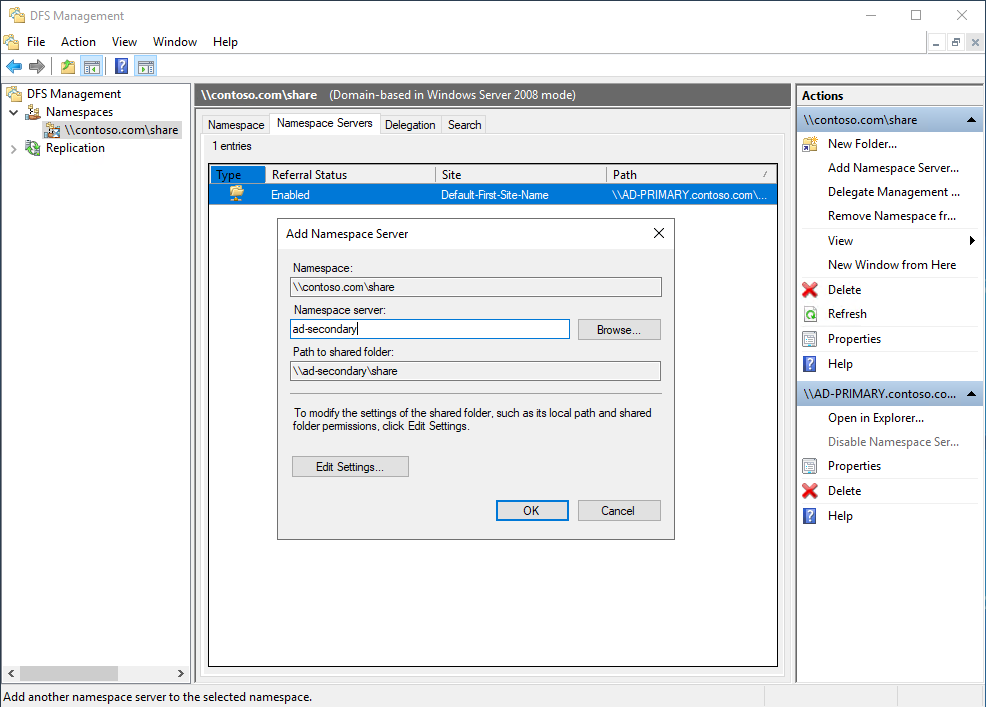Image resolution: width=986 pixels, height=707 pixels.
Task: Click the Up One Level folder icon
Action: click(x=68, y=66)
